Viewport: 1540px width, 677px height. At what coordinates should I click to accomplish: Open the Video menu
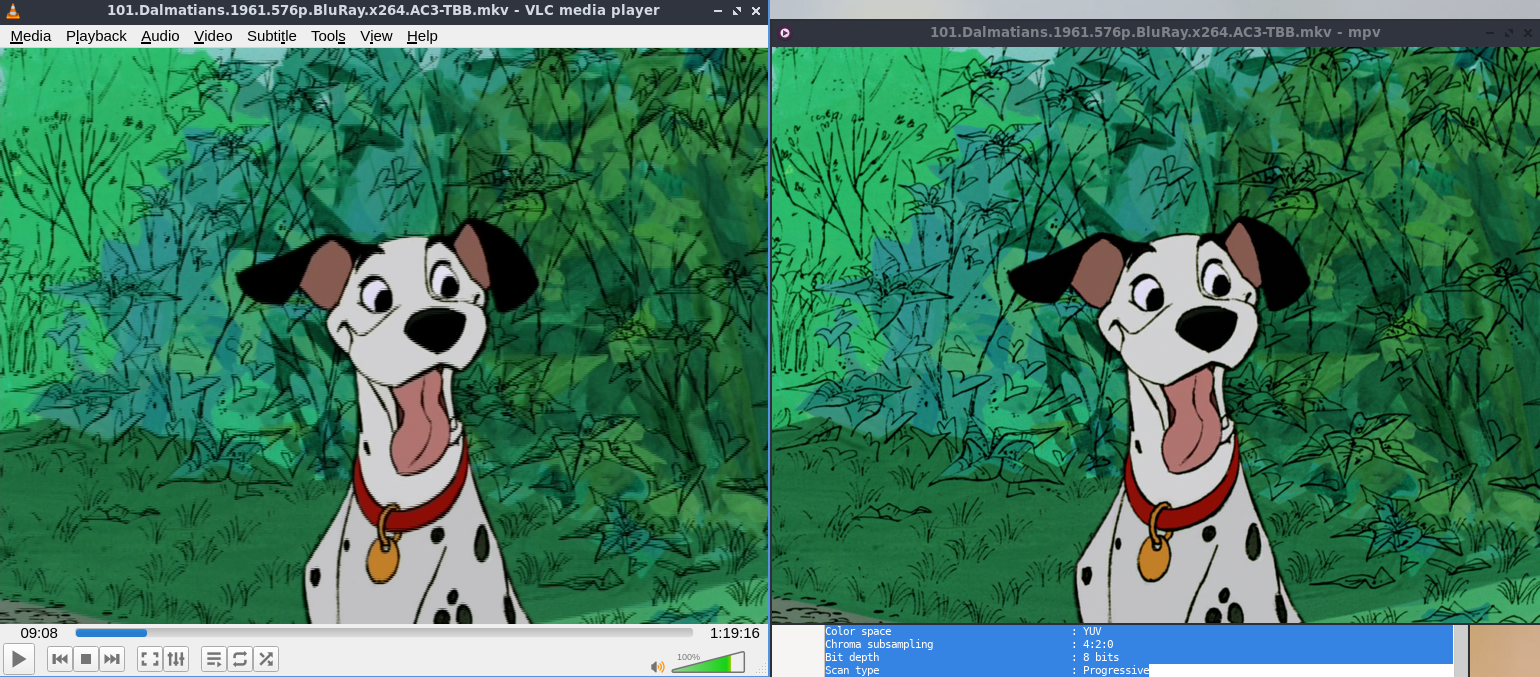(x=213, y=36)
